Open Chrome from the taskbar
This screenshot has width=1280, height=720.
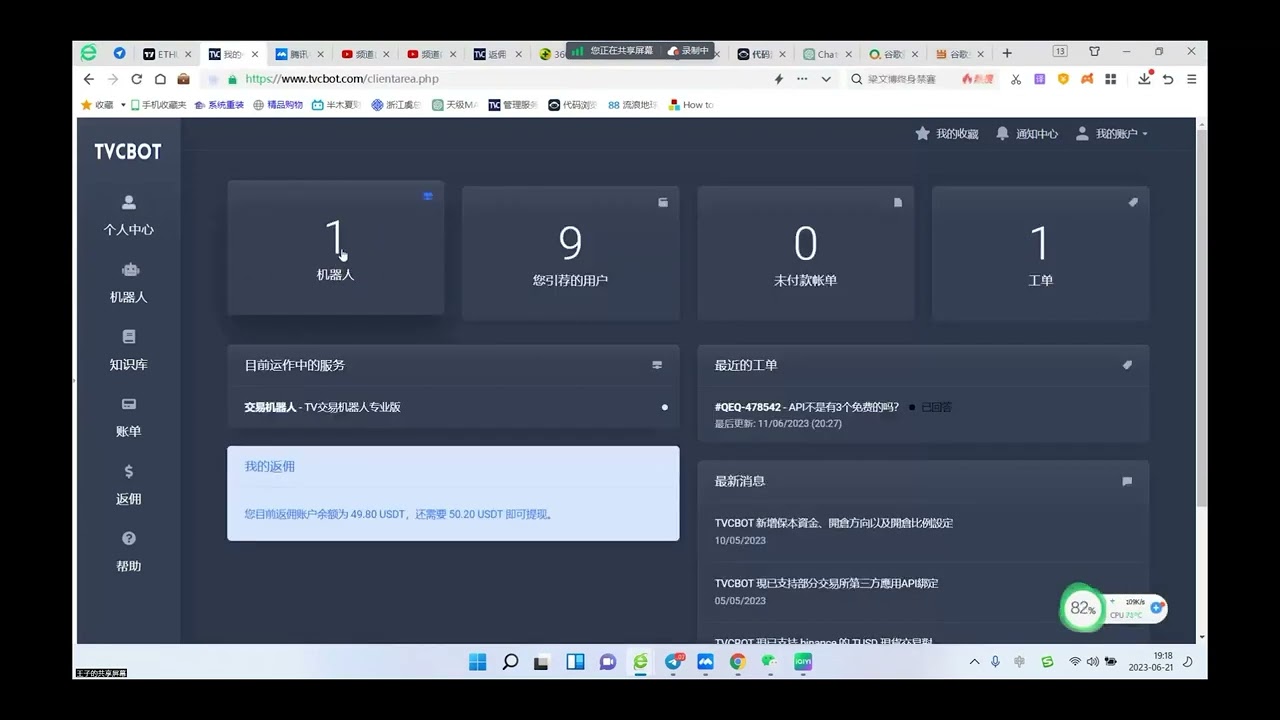point(738,662)
